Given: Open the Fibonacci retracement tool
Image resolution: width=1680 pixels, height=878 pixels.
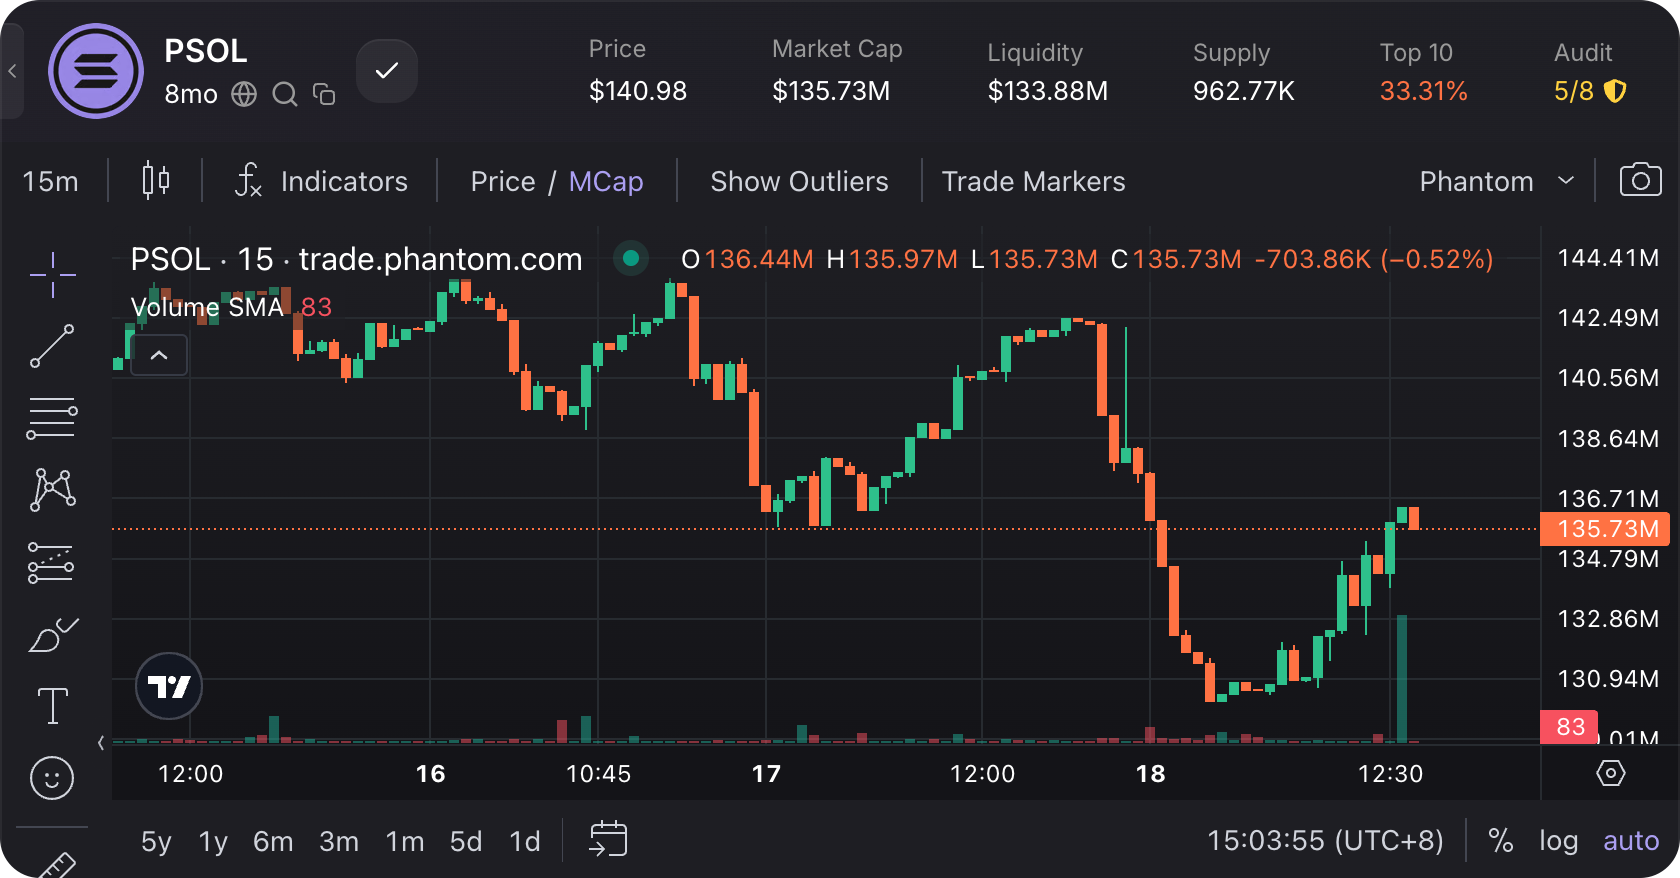Looking at the screenshot, I should pos(52,419).
